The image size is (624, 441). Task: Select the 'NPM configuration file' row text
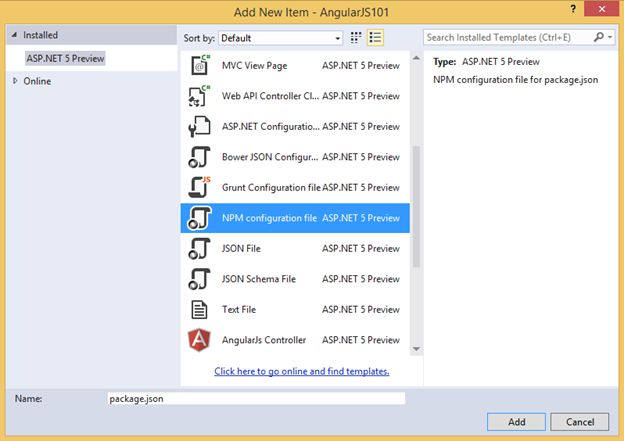point(269,218)
